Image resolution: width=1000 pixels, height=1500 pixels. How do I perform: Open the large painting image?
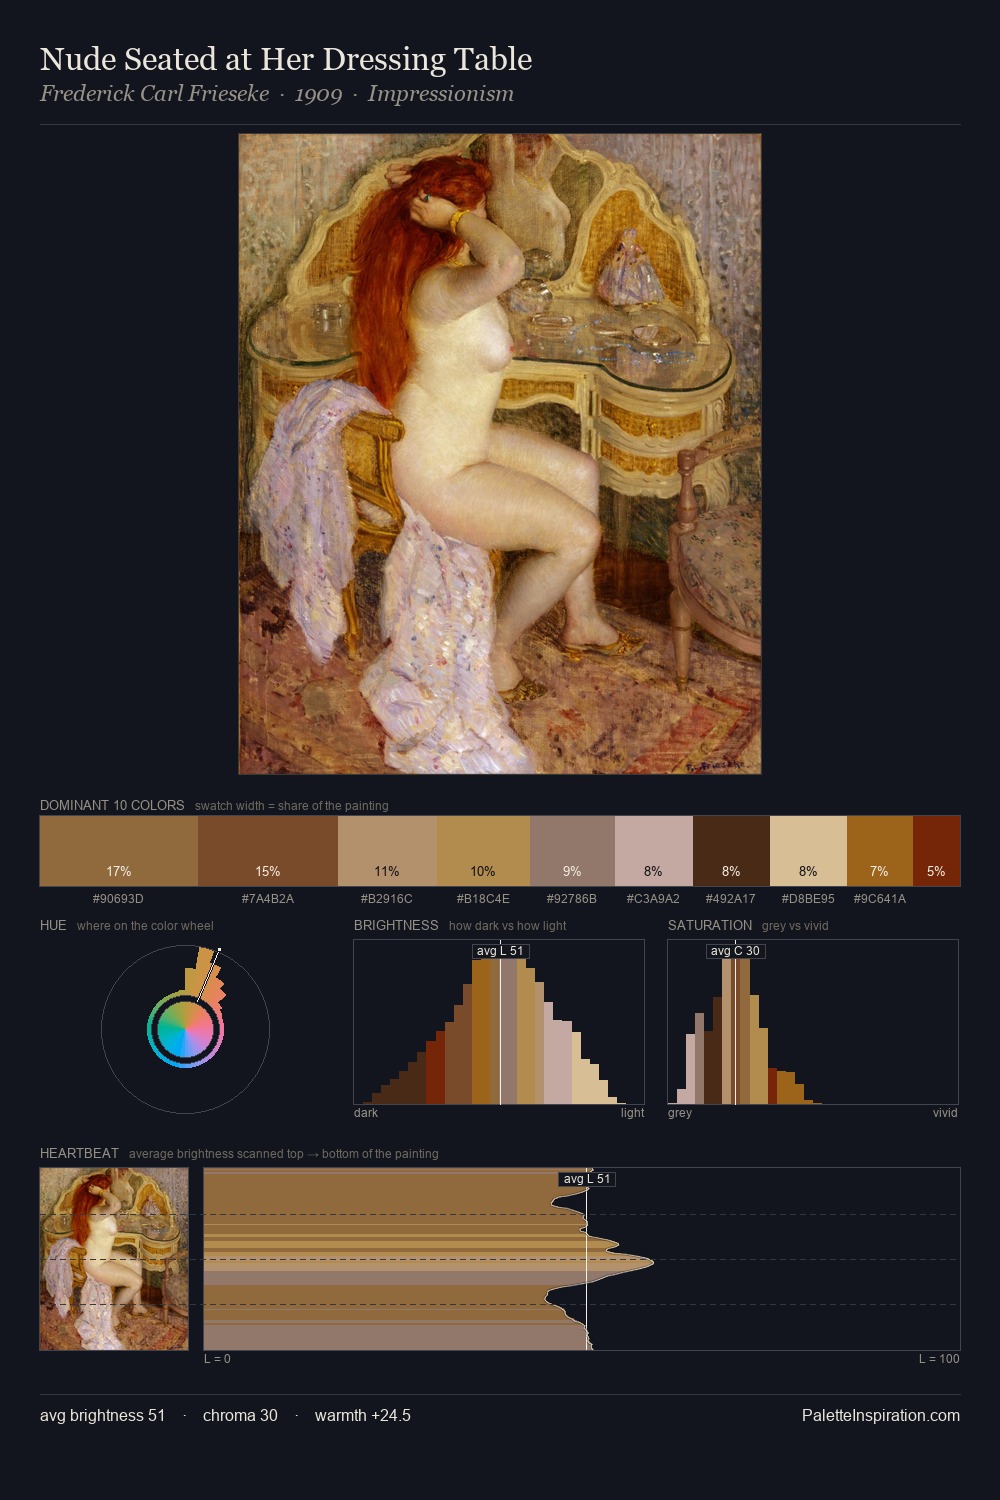(500, 454)
